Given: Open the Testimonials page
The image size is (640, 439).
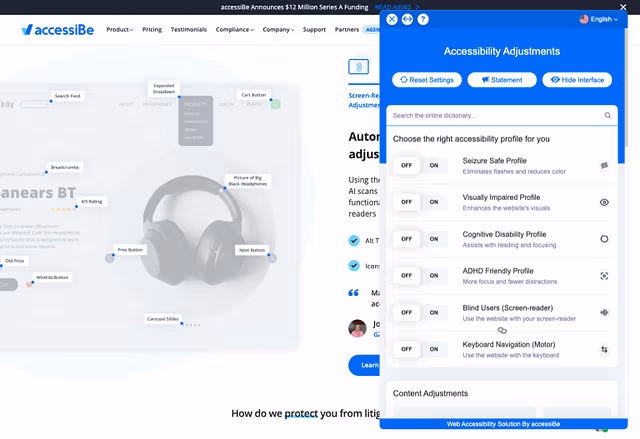Looking at the screenshot, I should tap(189, 29).
